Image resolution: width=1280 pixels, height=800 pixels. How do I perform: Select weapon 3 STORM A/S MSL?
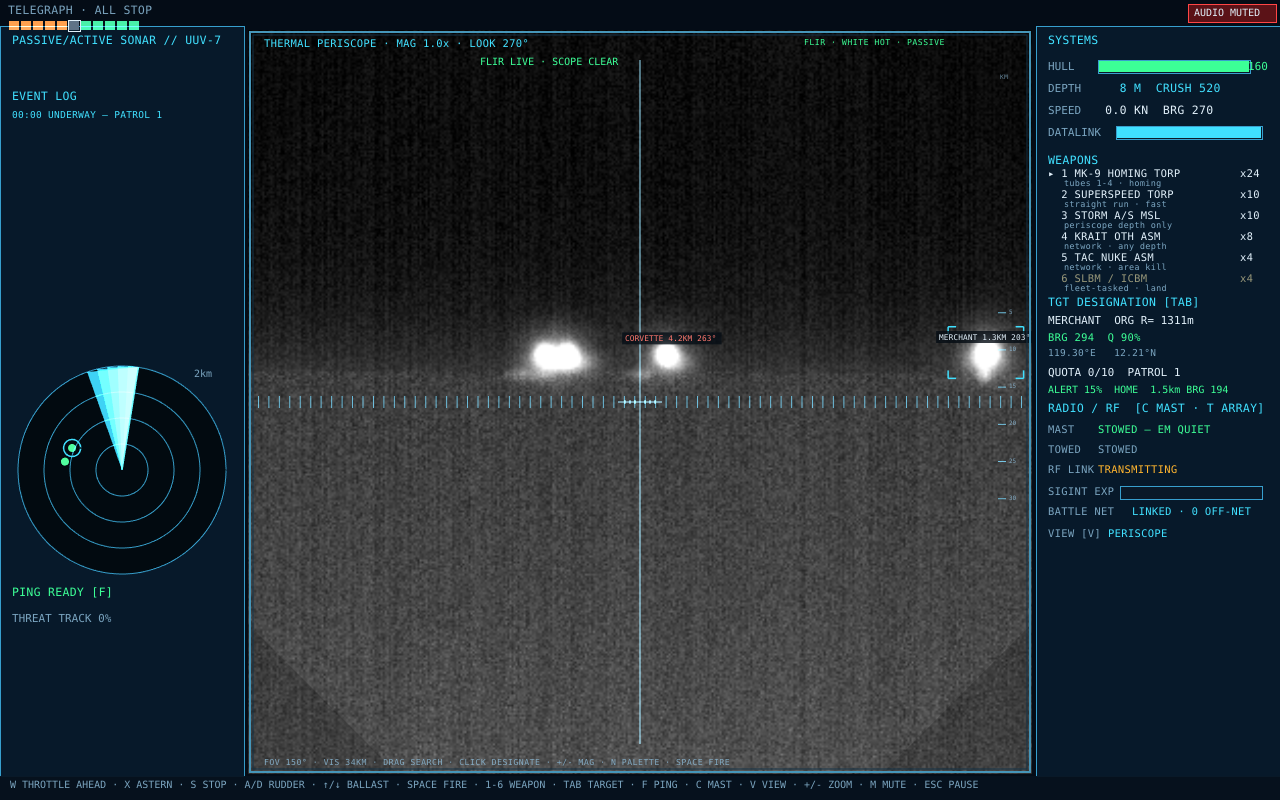(1111, 216)
